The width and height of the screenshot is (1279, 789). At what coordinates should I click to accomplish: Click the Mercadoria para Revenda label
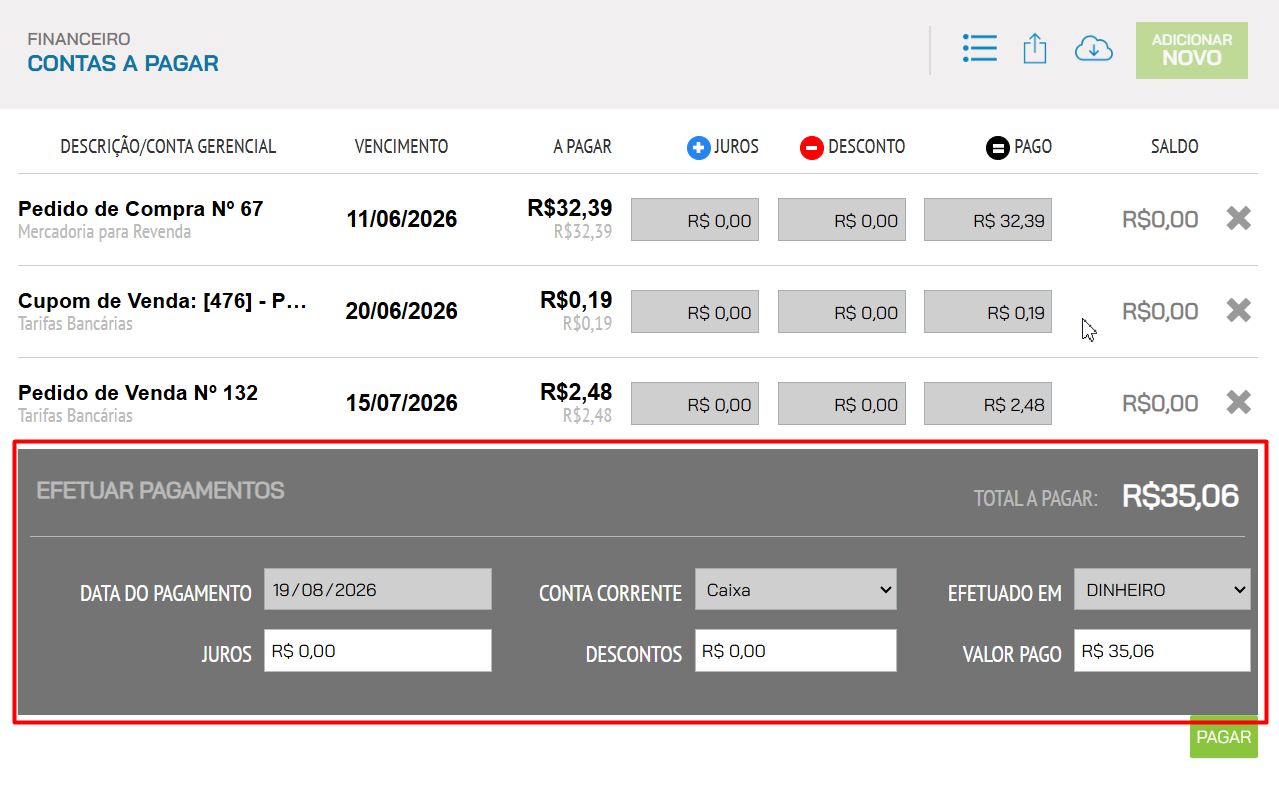pos(105,232)
